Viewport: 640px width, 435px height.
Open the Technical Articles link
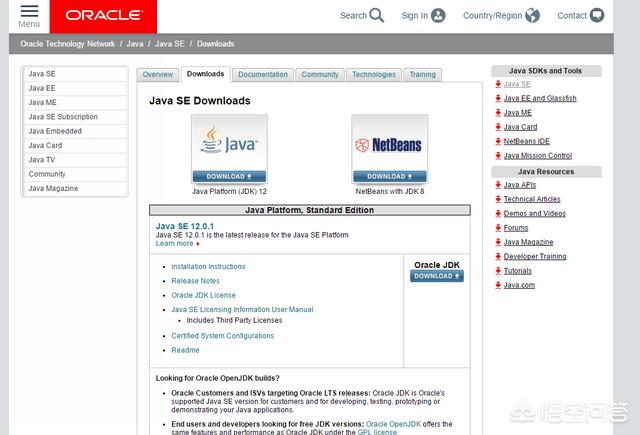point(532,199)
